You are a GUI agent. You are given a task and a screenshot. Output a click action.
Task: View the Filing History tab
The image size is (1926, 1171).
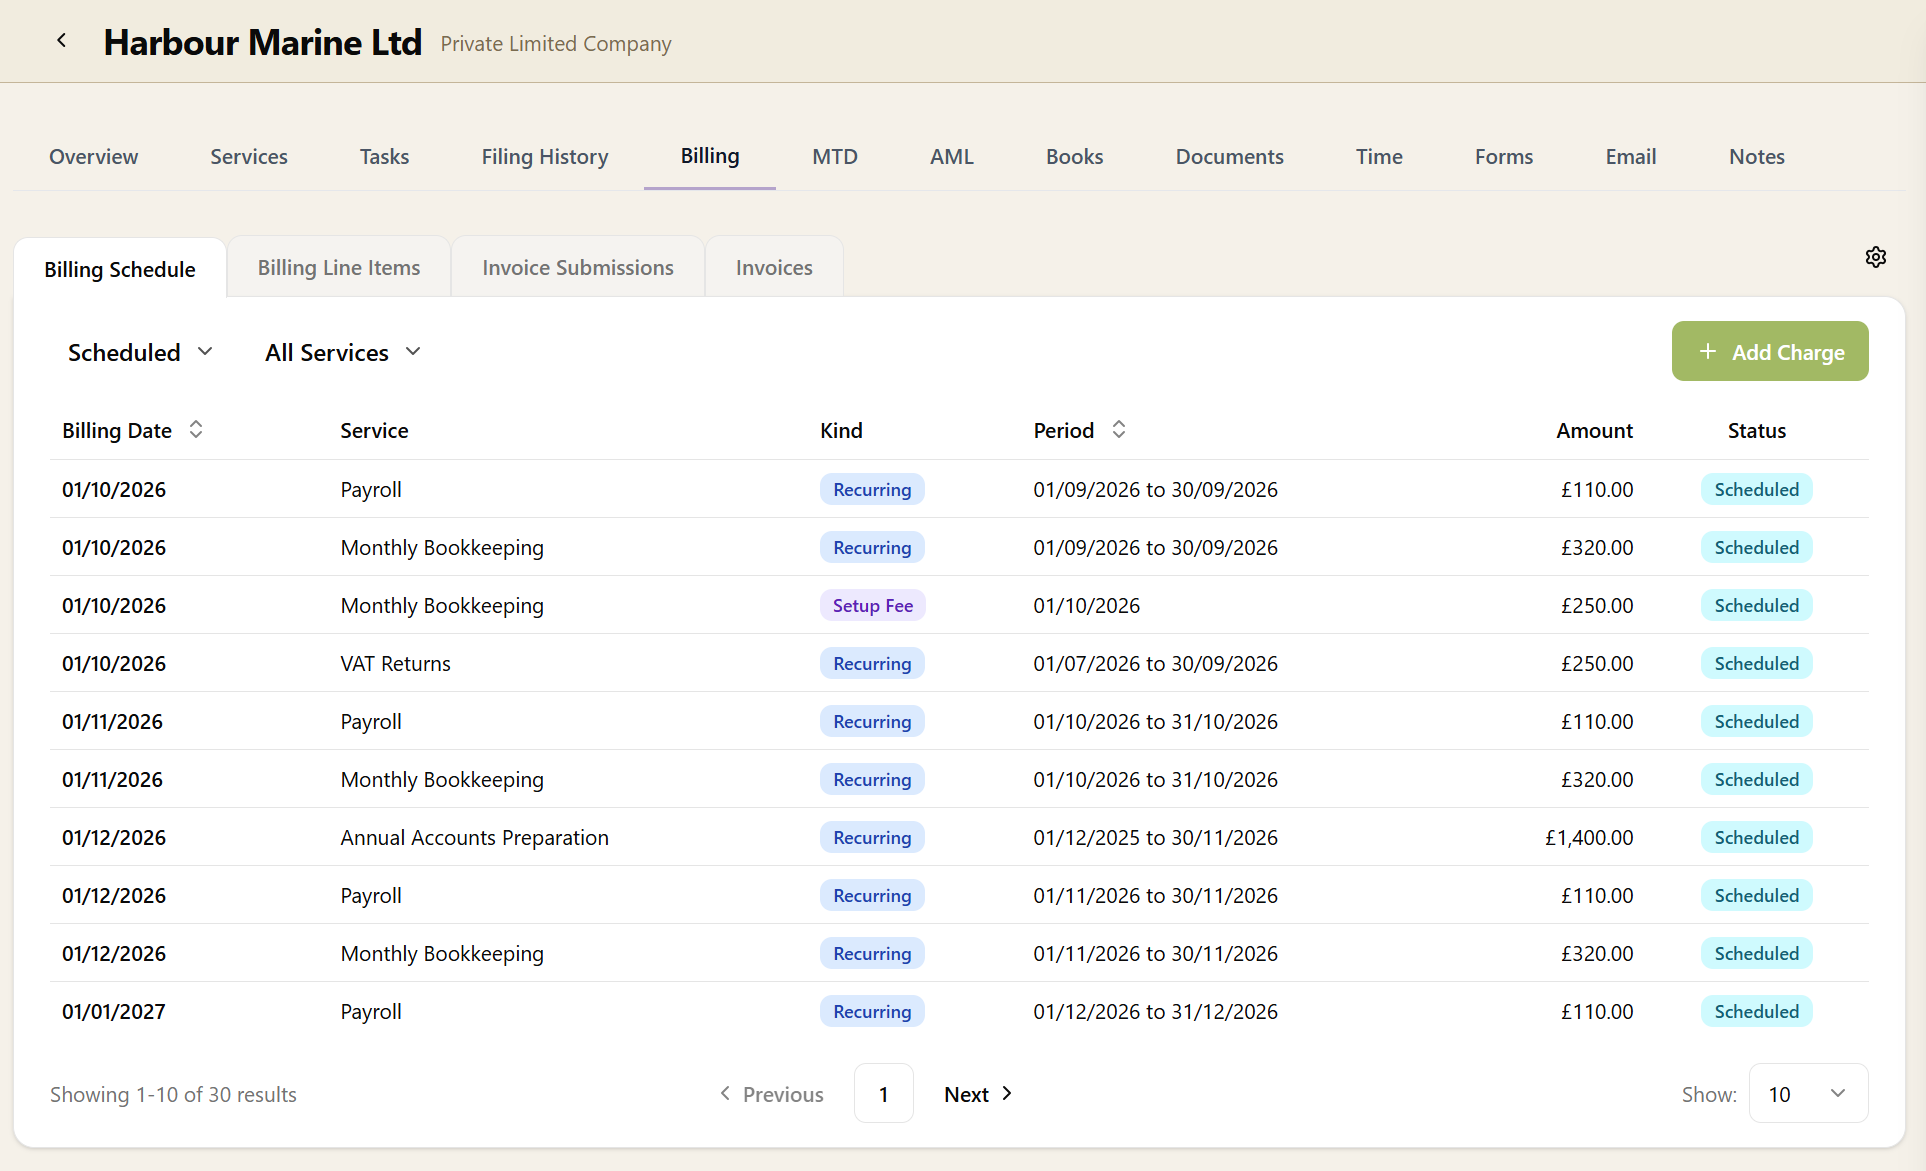(545, 157)
